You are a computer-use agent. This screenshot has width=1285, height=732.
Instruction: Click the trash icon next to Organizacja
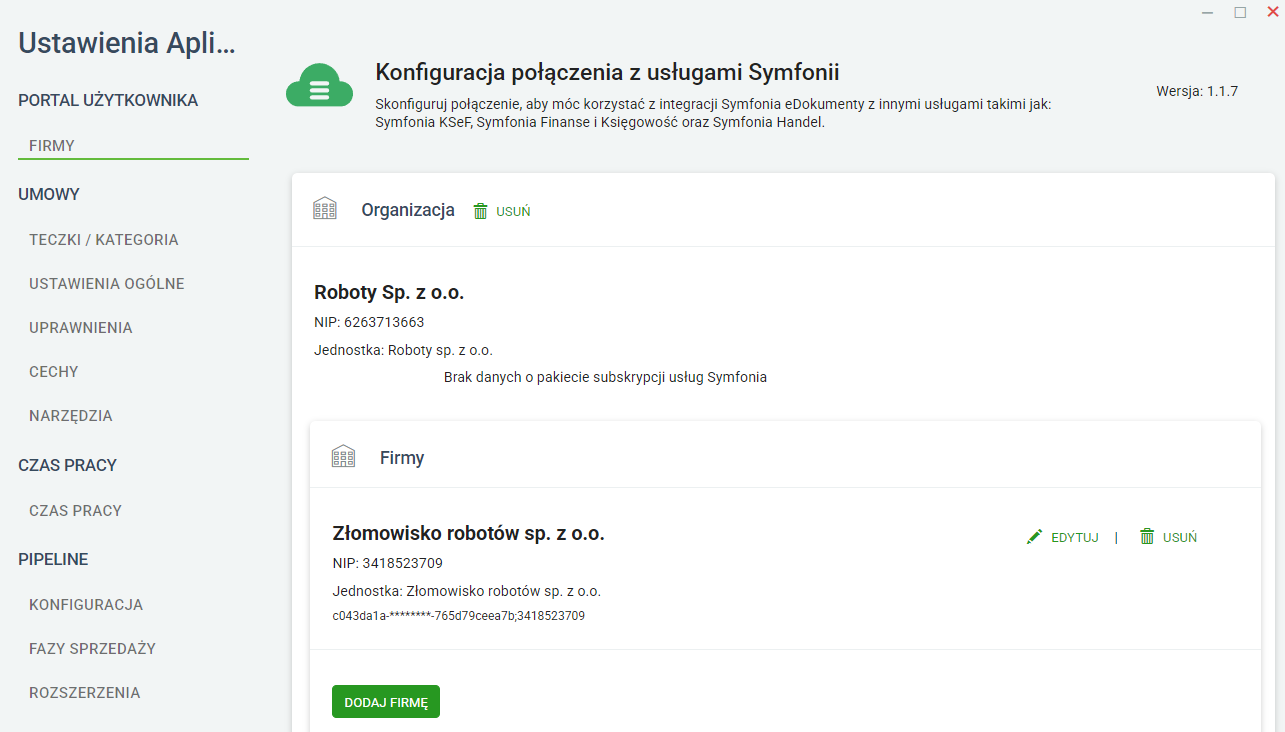(481, 211)
